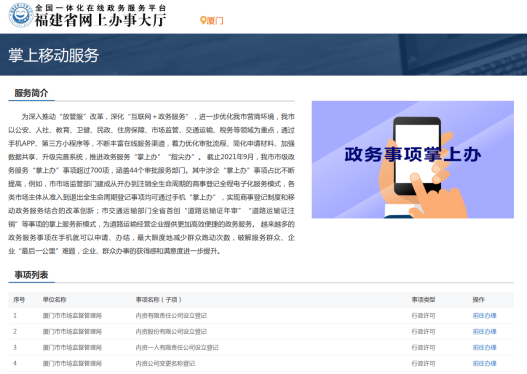Click the 掌上移动服务 page heading
This screenshot has height=374, width=527.
pos(53,55)
